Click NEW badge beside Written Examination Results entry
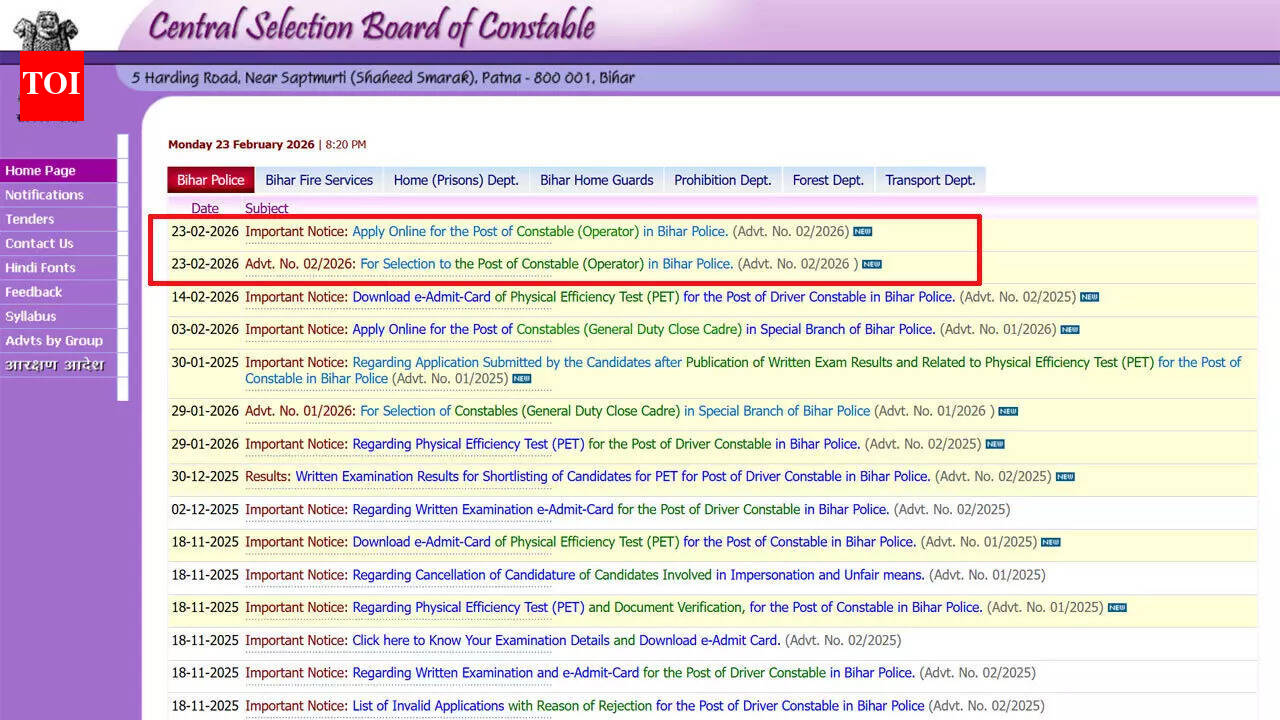 pos(1065,477)
